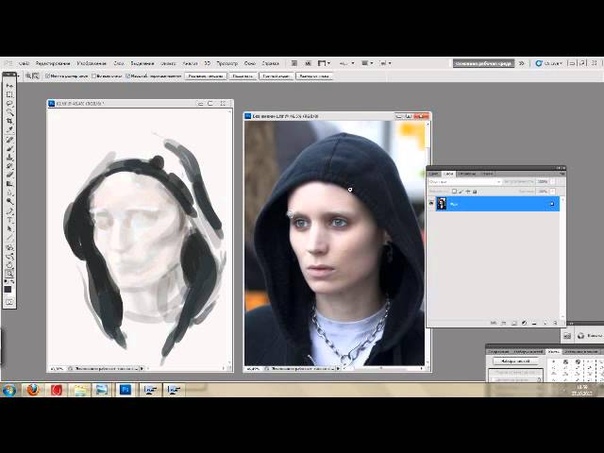This screenshot has width=604, height=453.
Task: Open the Select (Выделение) menu
Action: (x=142, y=63)
